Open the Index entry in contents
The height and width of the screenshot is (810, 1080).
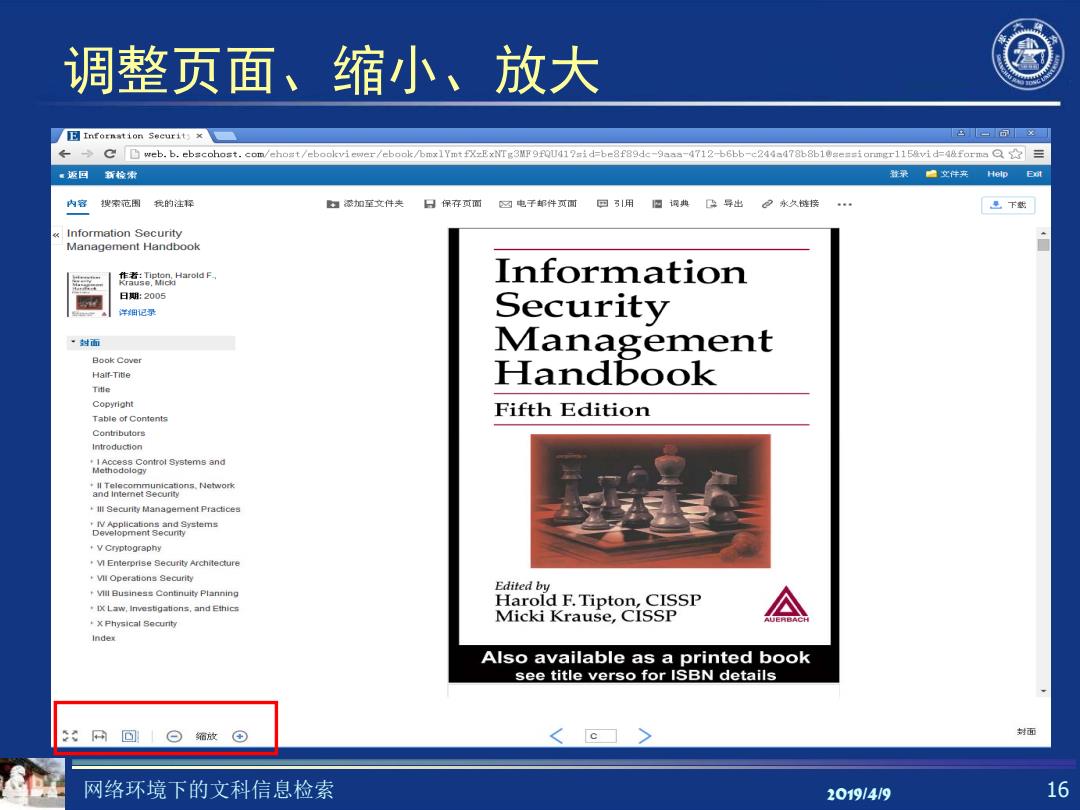(104, 638)
